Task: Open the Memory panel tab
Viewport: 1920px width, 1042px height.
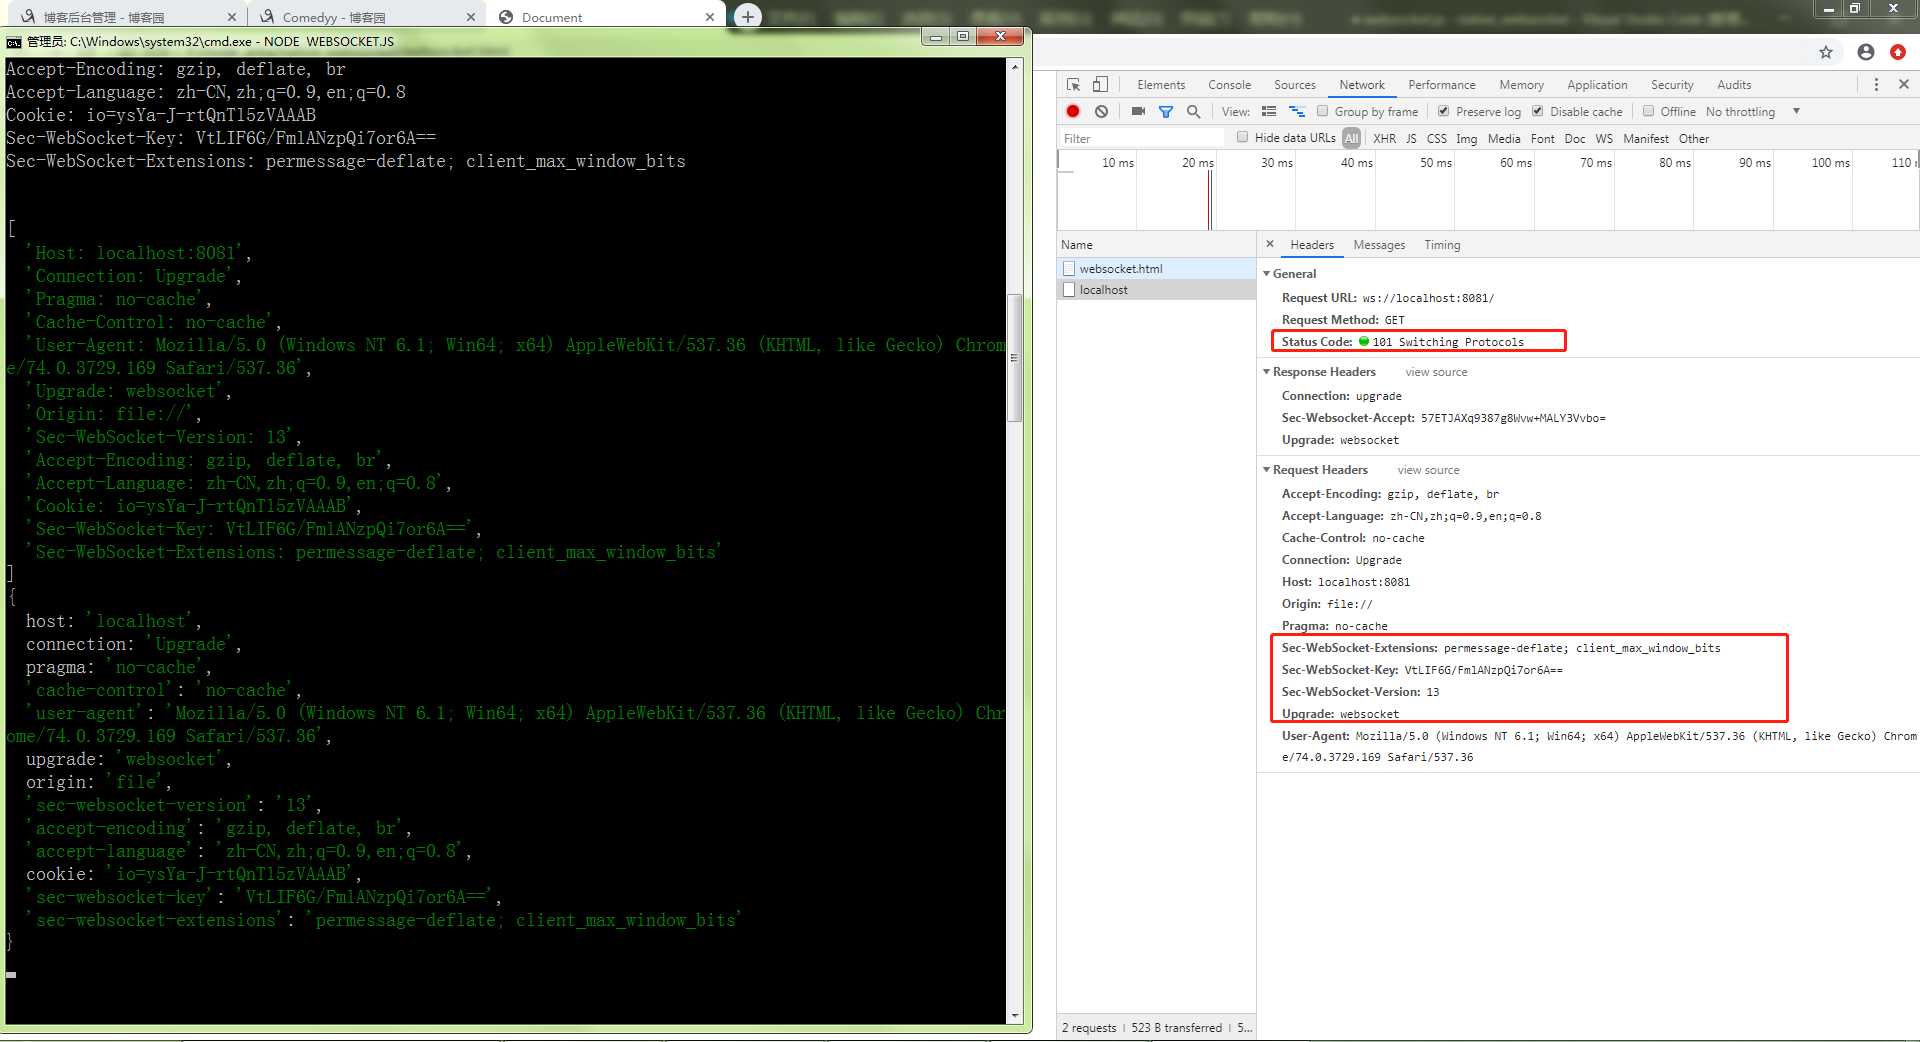Action: coord(1521,85)
